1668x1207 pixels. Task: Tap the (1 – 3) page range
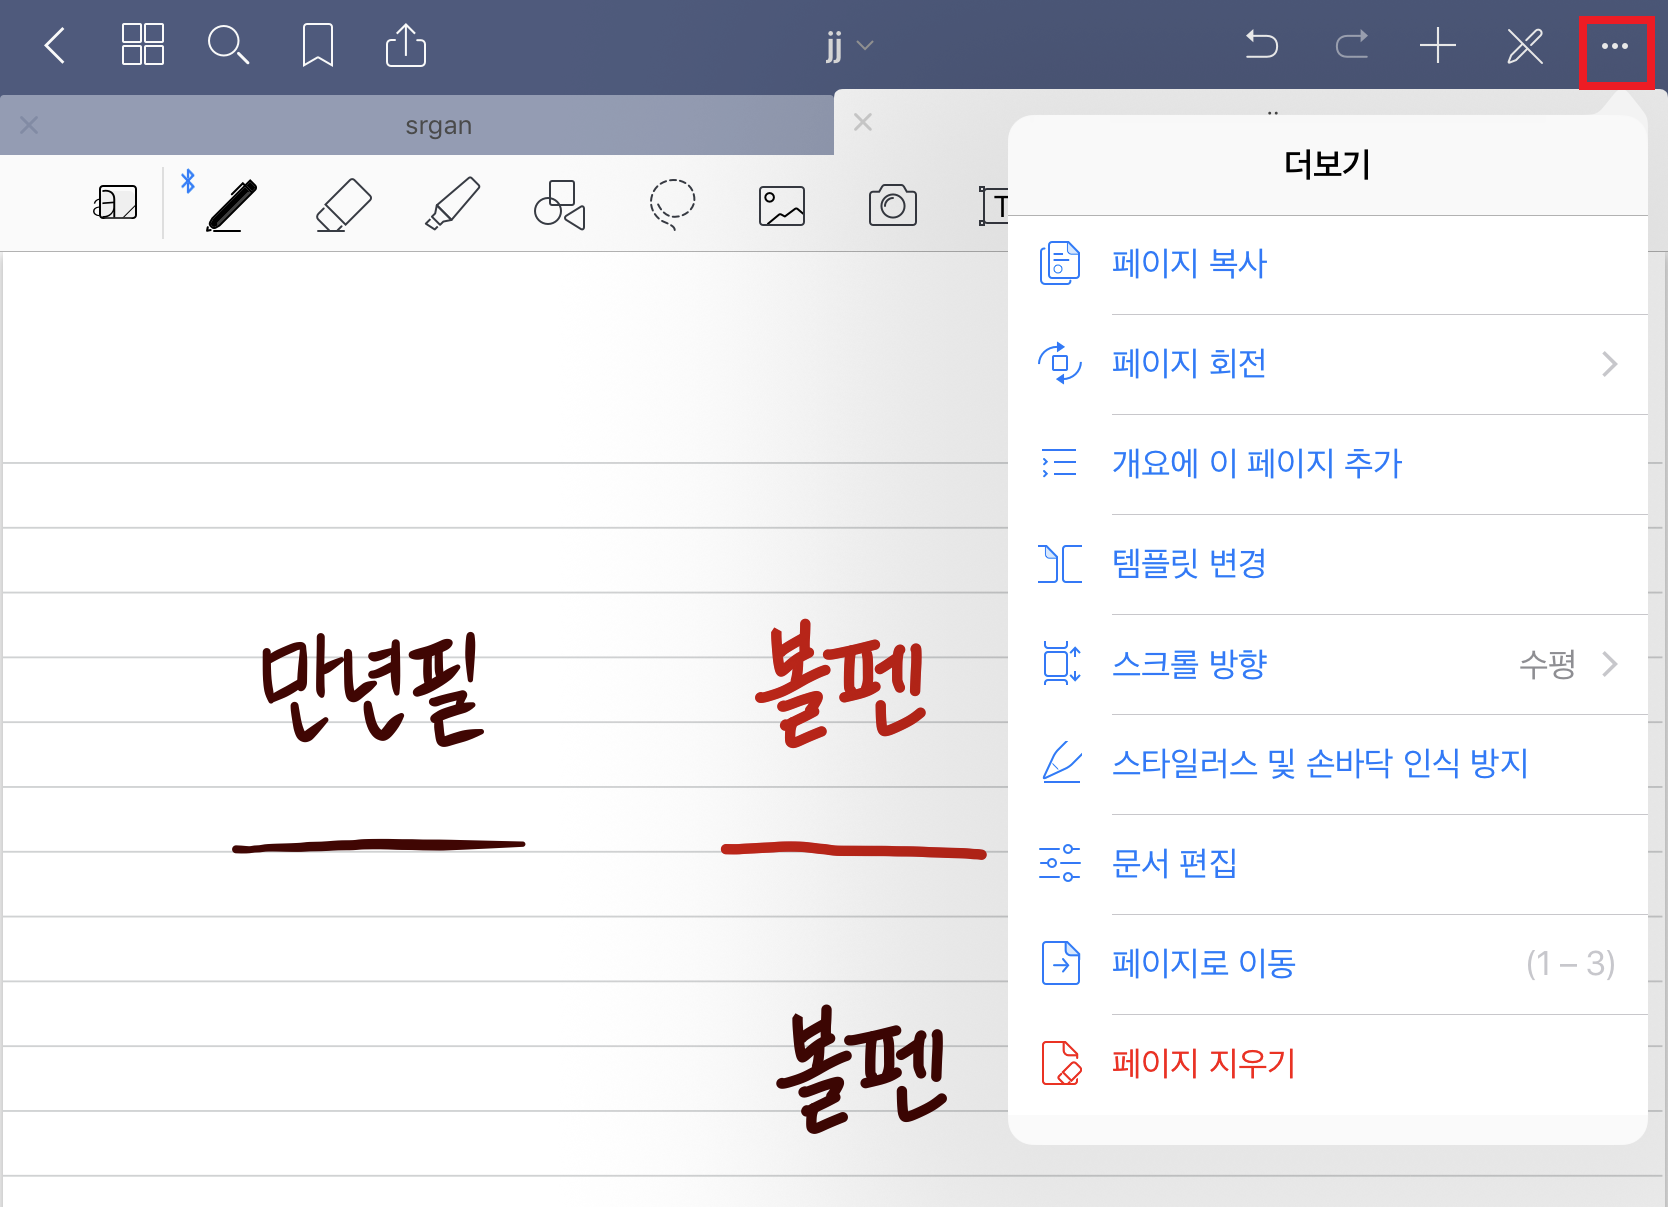coord(1570,964)
